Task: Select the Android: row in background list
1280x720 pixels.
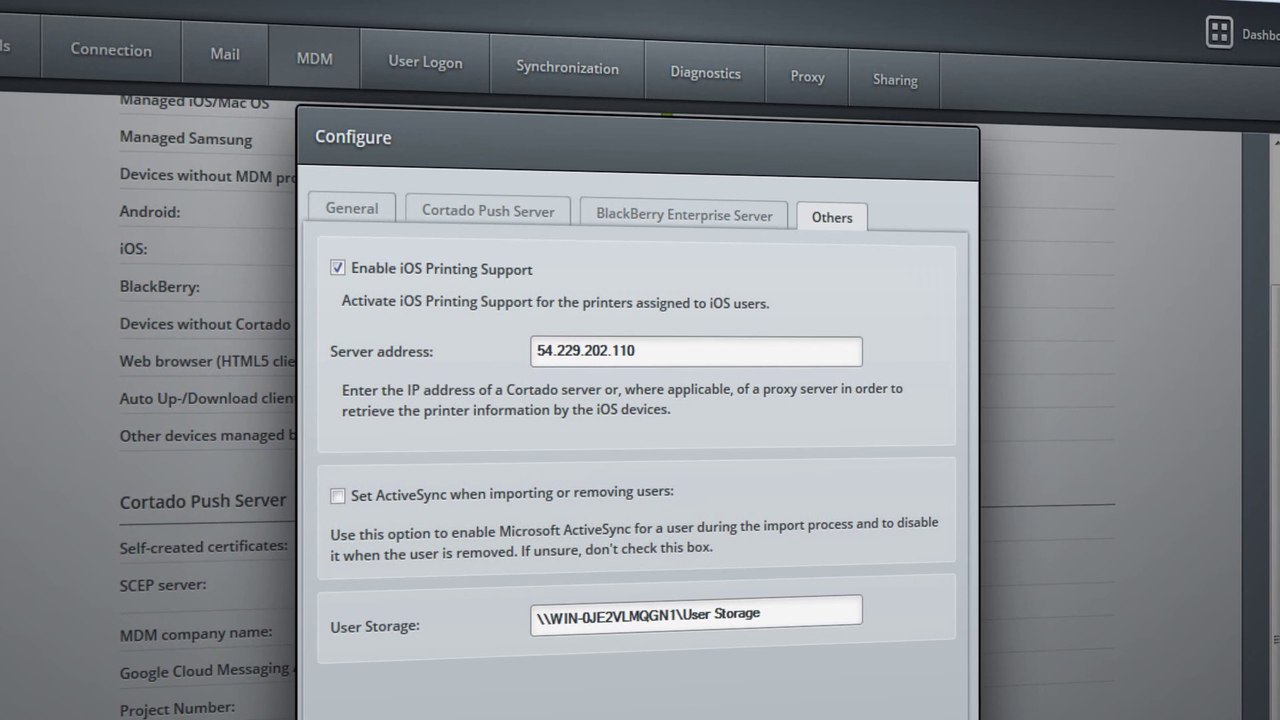Action: tap(150, 212)
